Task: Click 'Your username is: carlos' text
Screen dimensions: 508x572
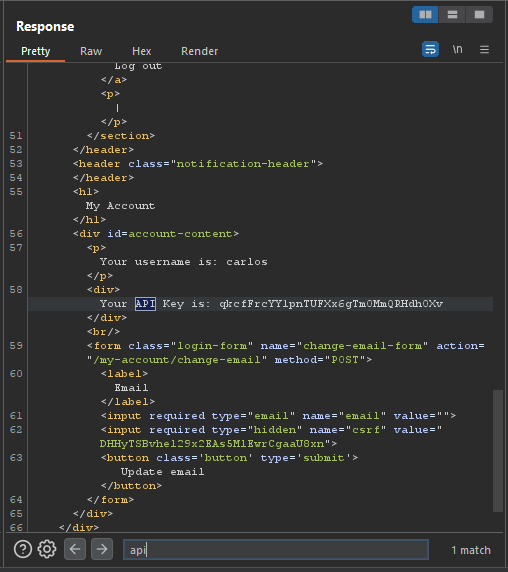Action: (184, 262)
